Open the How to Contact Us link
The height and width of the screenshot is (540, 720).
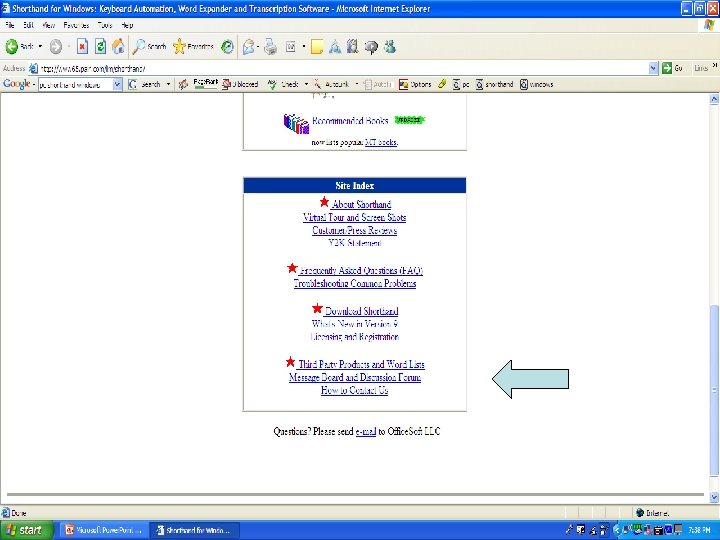(x=354, y=390)
